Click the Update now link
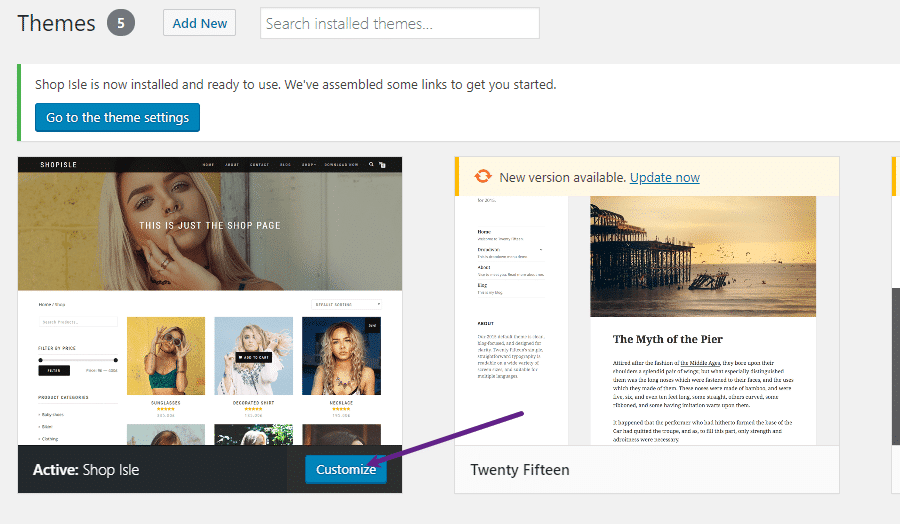The image size is (900, 524). [x=664, y=177]
